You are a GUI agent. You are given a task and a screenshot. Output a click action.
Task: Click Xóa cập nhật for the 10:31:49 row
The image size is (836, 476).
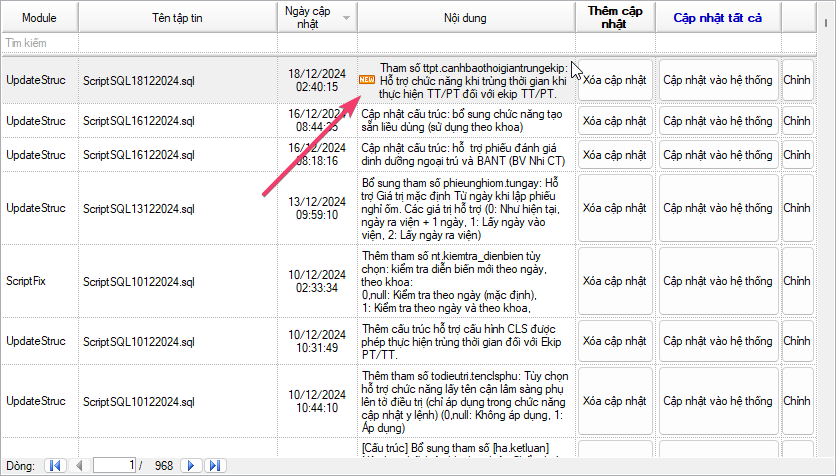pyautogui.click(x=615, y=341)
